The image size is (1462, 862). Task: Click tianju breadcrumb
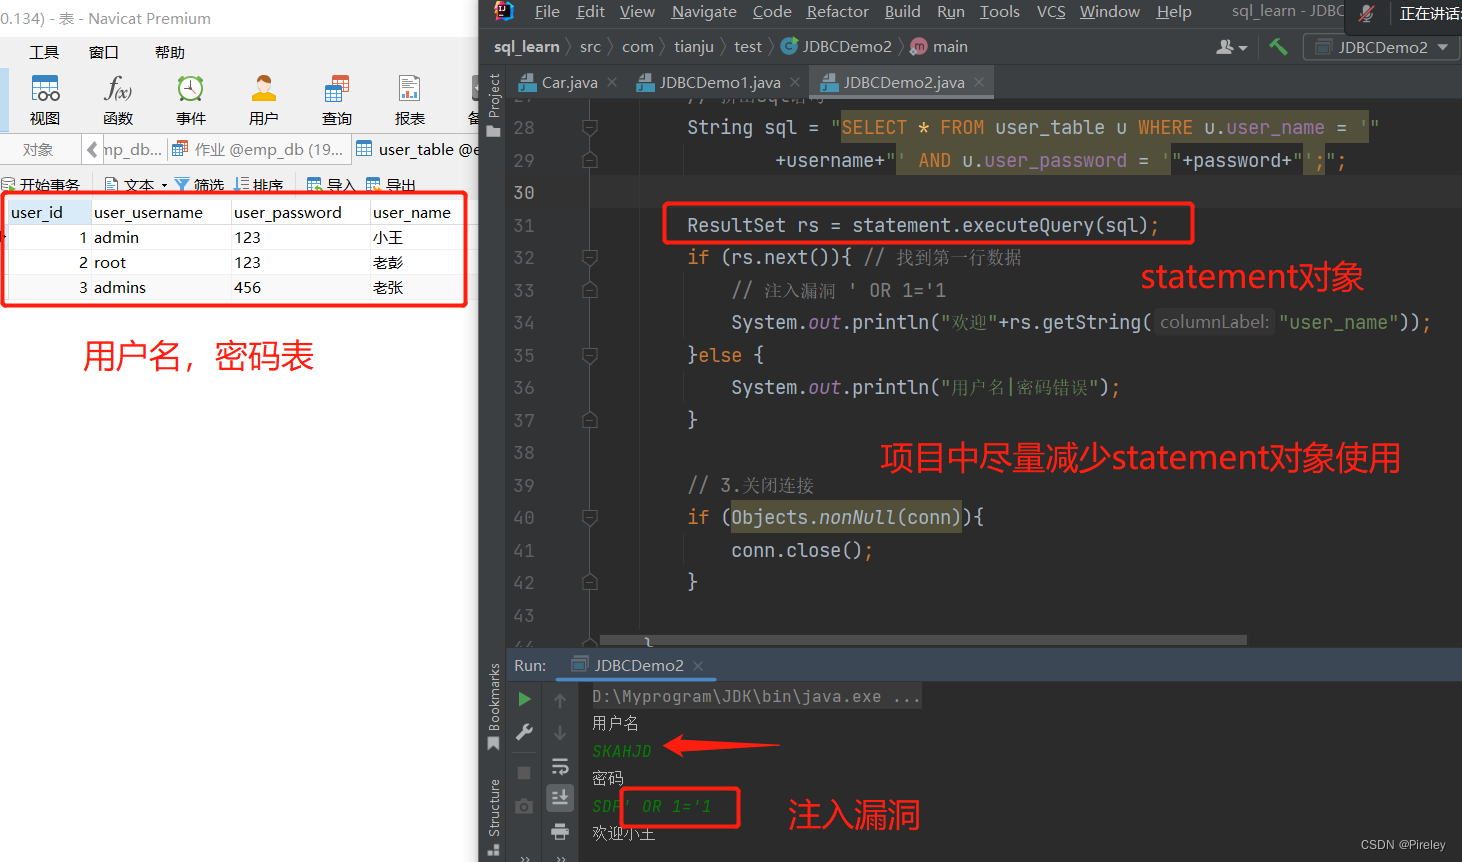tap(694, 46)
